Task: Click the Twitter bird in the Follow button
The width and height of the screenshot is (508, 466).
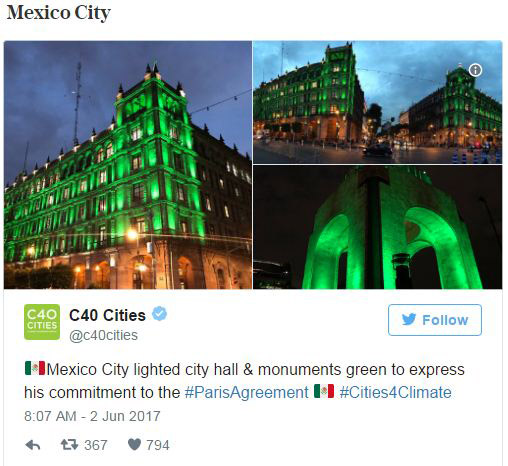Action: point(409,319)
